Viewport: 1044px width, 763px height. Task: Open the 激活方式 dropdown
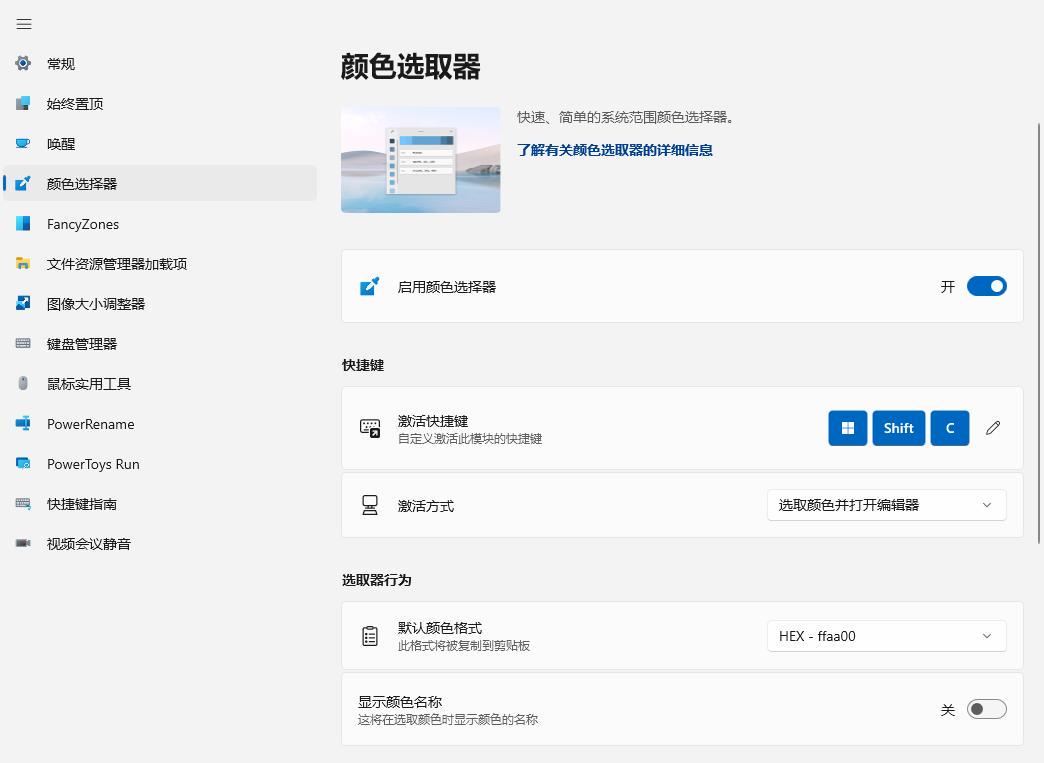pos(886,505)
